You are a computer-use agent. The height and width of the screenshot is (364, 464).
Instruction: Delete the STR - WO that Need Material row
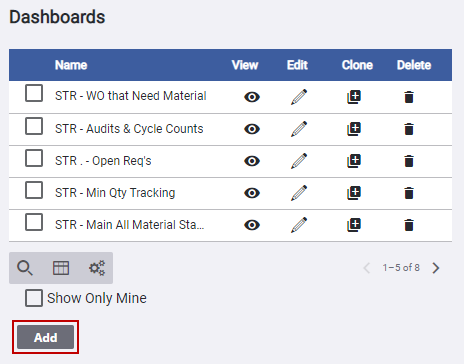[x=409, y=97]
